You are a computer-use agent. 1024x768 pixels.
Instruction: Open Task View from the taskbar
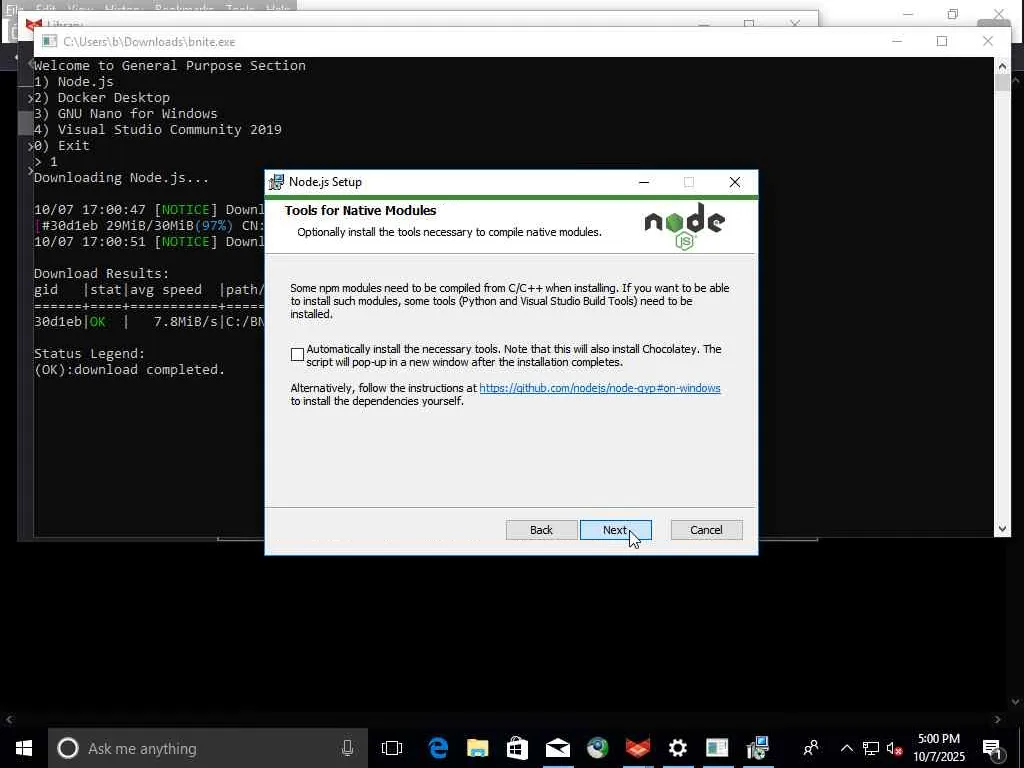point(392,748)
